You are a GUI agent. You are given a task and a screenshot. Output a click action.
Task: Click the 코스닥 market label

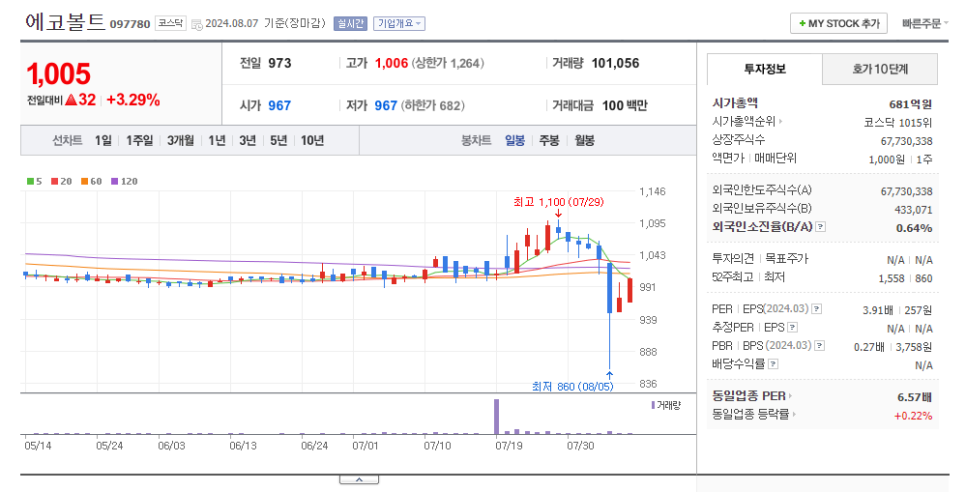[x=170, y=23]
